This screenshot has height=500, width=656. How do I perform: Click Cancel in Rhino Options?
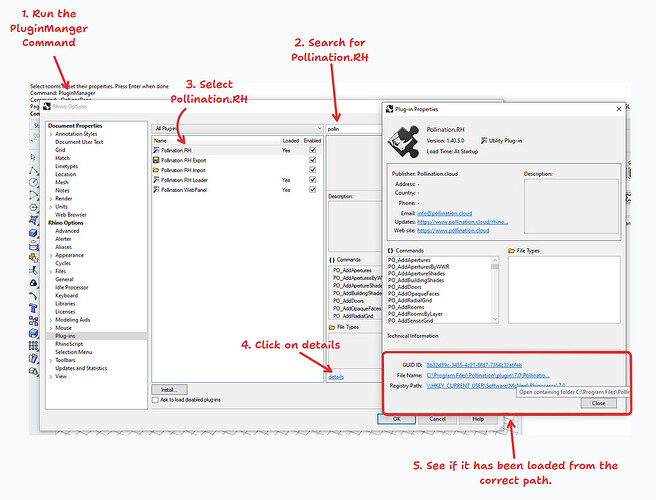[437, 419]
